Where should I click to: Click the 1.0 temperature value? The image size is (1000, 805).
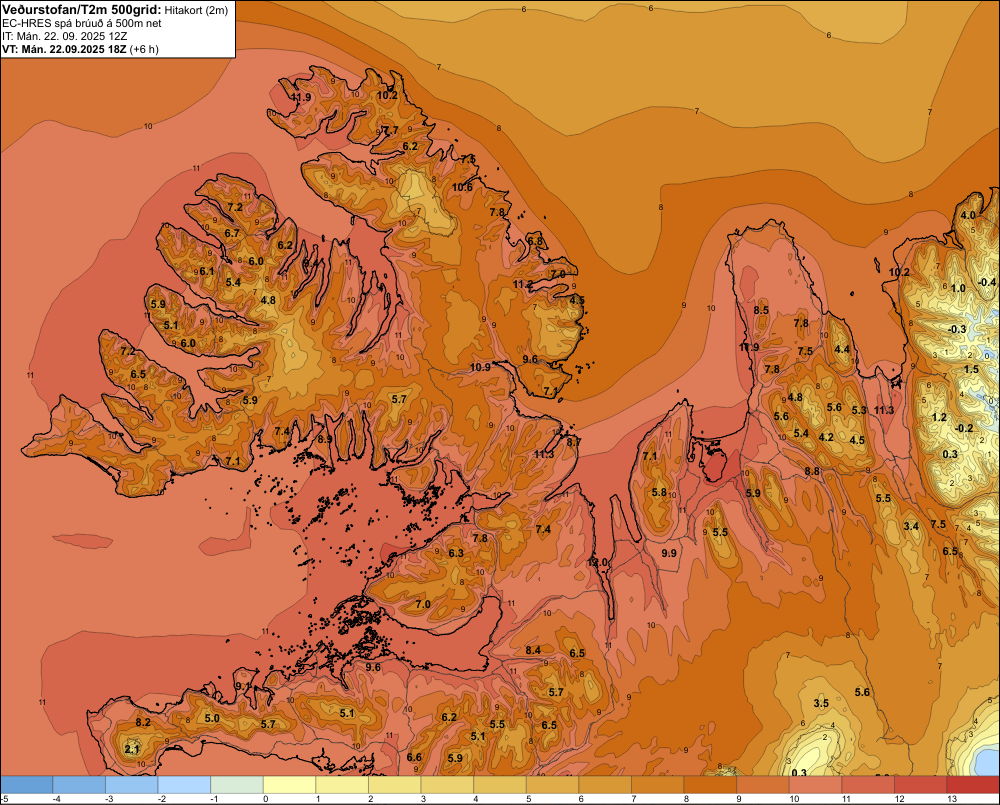pyautogui.click(x=959, y=288)
